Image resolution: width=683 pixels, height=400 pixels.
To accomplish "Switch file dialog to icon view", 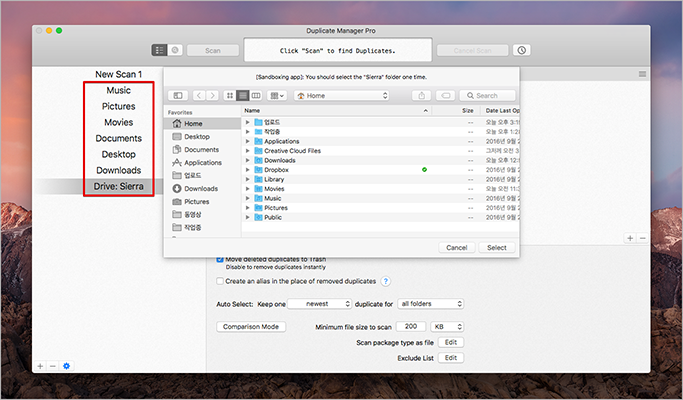I will pos(230,95).
